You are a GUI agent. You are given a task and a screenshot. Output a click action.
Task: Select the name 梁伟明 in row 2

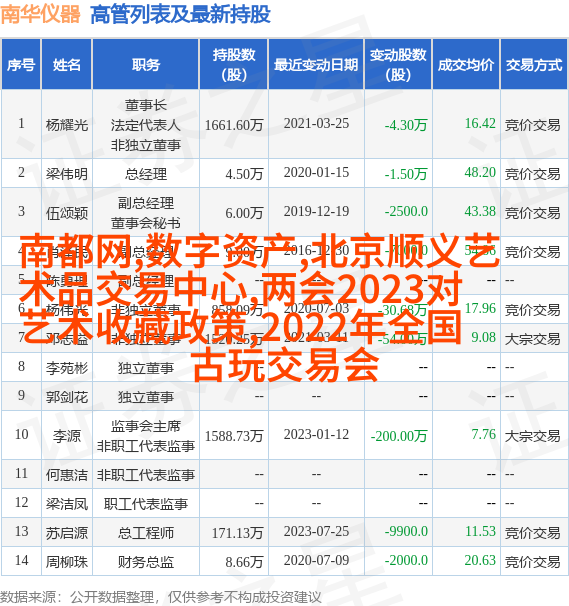point(66,174)
